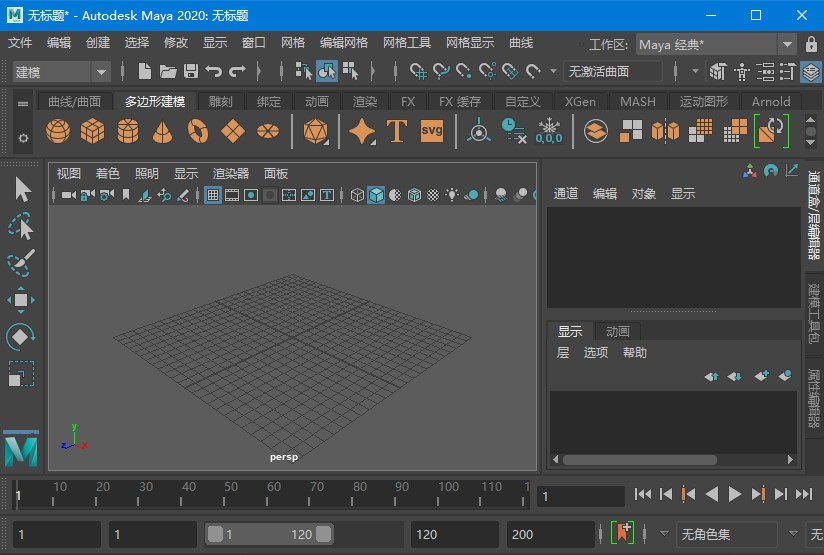Expand snap options arrow next to 无激活曲面
Image resolution: width=824 pixels, height=555 pixels.
553,71
